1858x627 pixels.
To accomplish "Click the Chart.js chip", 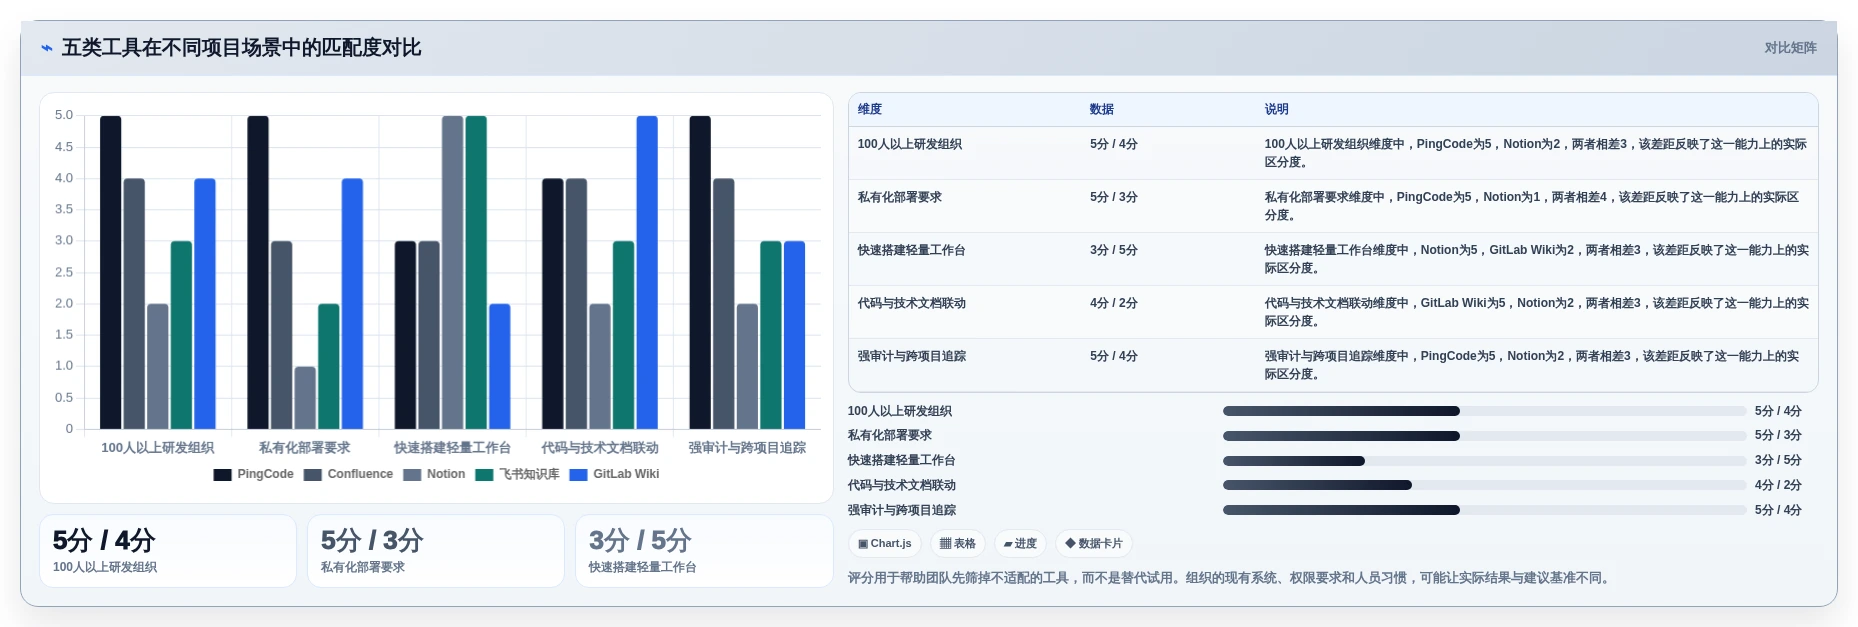I will (885, 544).
